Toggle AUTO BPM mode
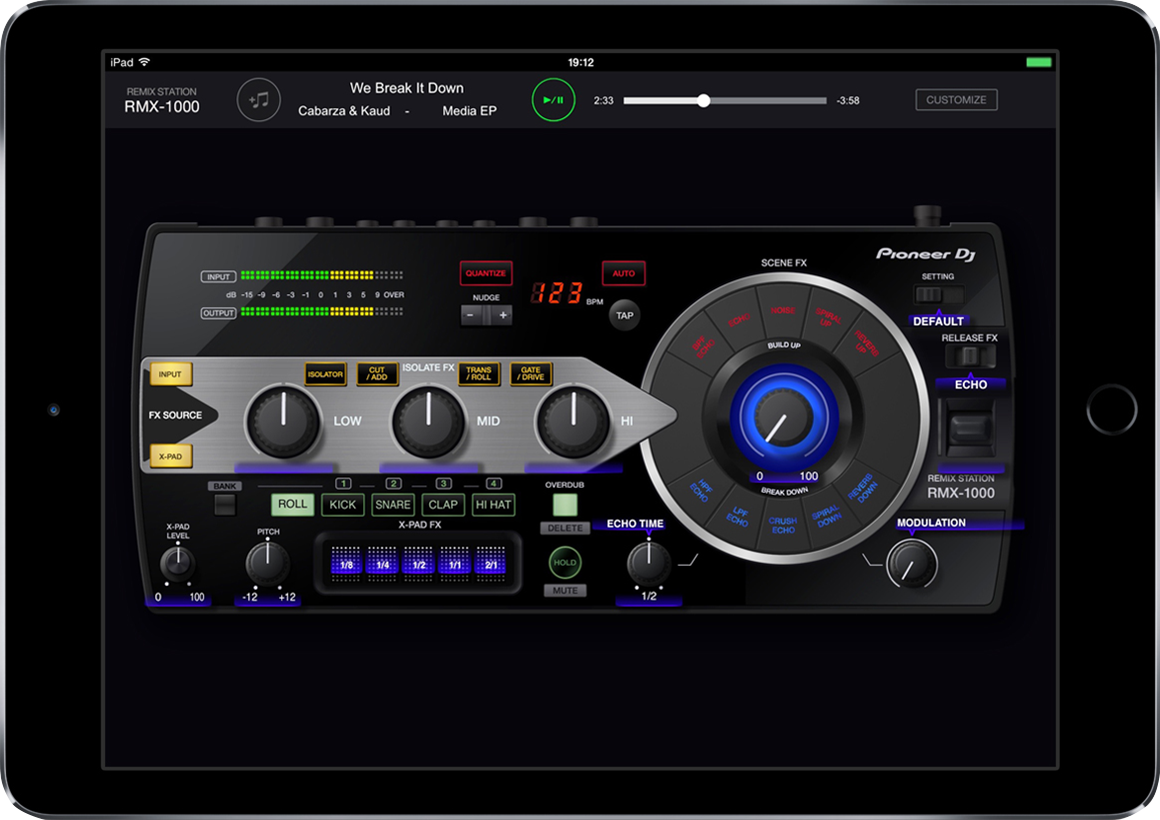The height and width of the screenshot is (820, 1160). [623, 273]
